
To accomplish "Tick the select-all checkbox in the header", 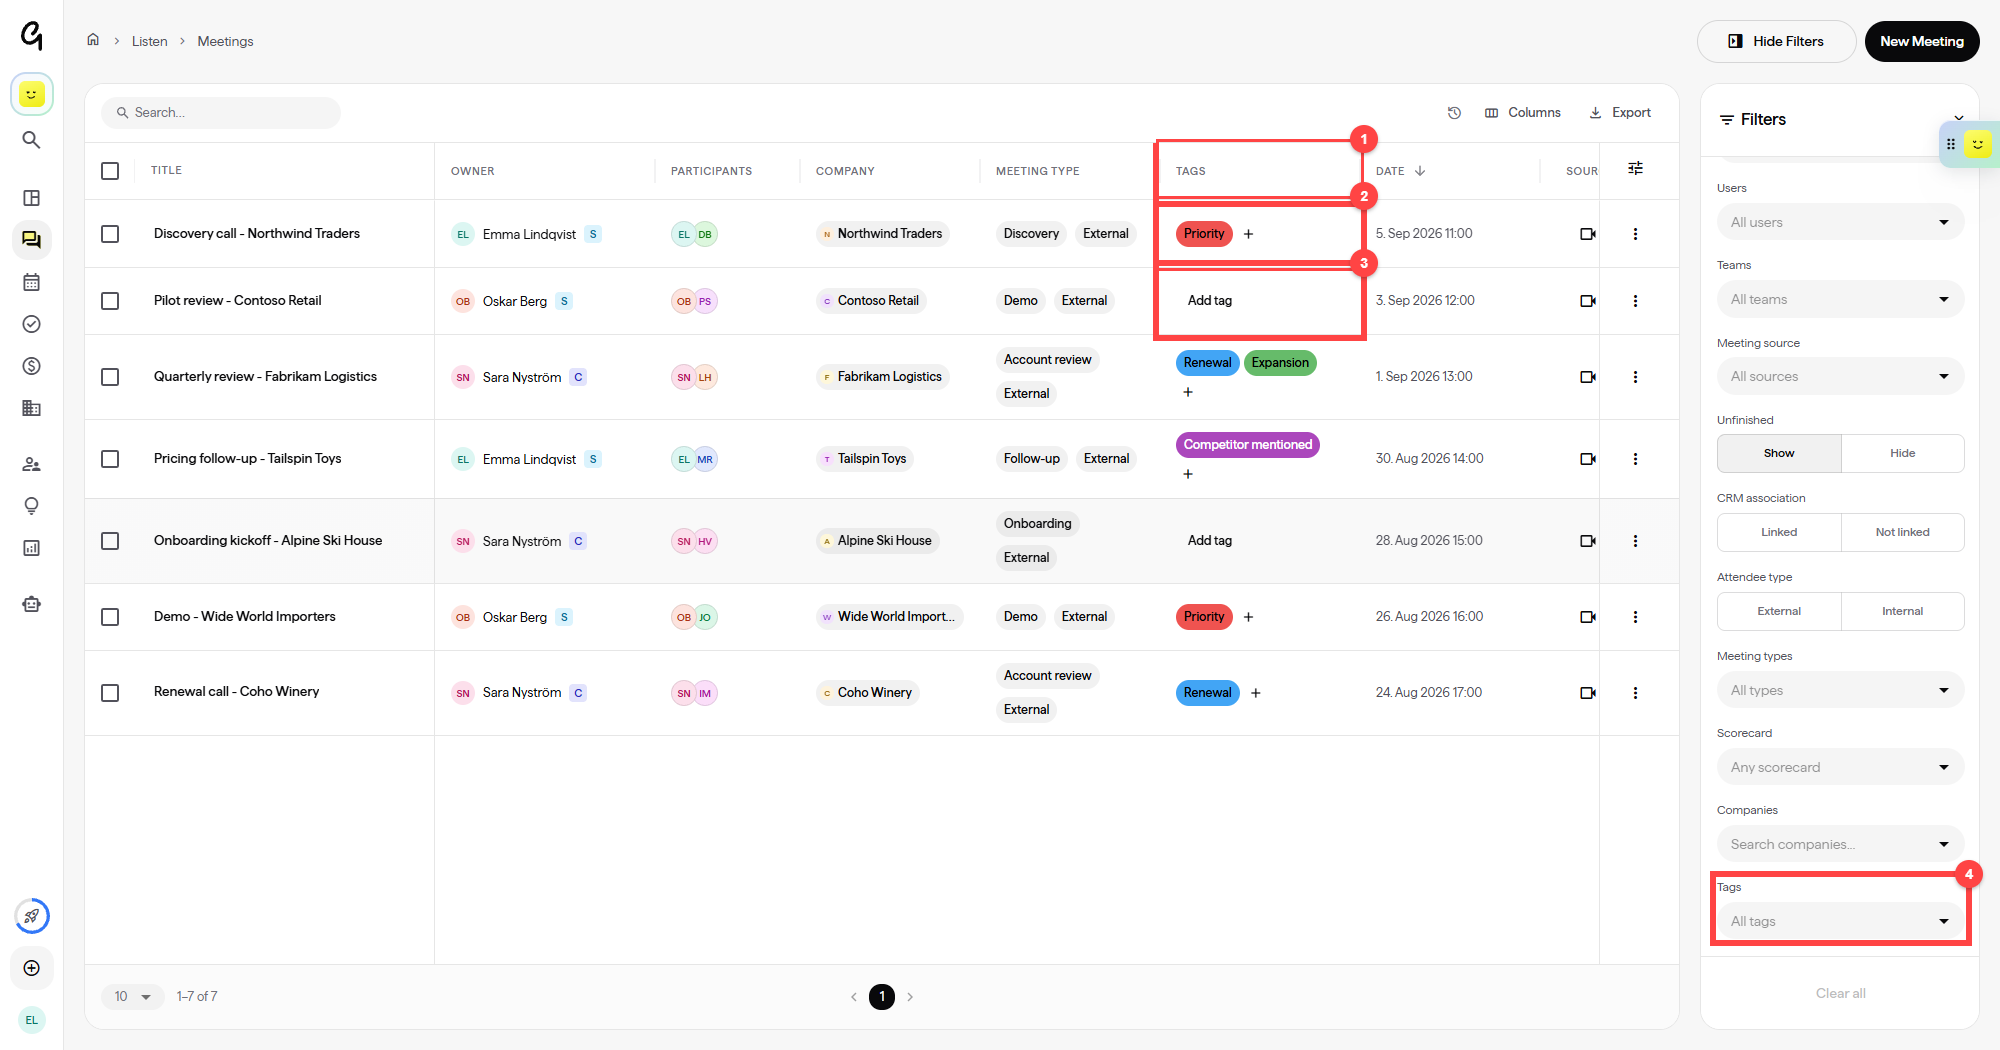I will pos(110,171).
